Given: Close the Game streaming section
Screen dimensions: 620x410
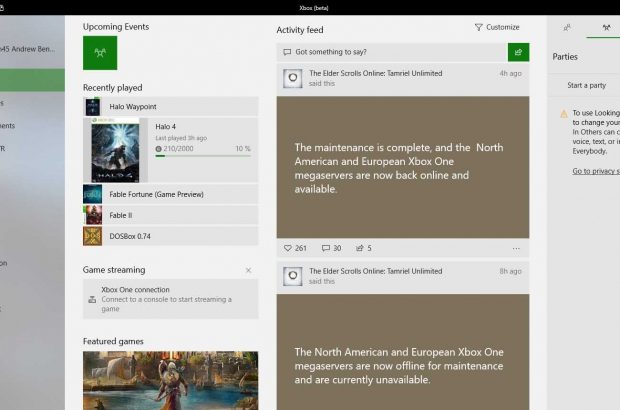Looking at the screenshot, I should (x=248, y=270).
